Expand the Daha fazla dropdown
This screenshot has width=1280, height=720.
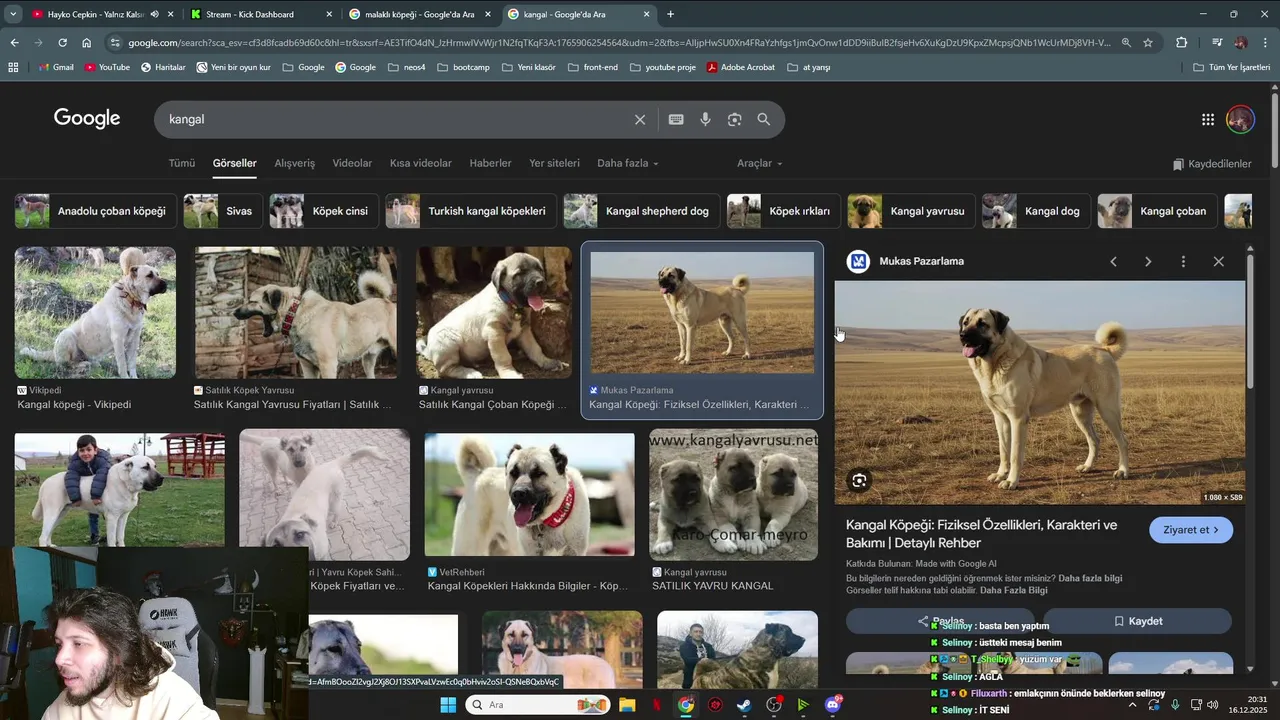(627, 163)
